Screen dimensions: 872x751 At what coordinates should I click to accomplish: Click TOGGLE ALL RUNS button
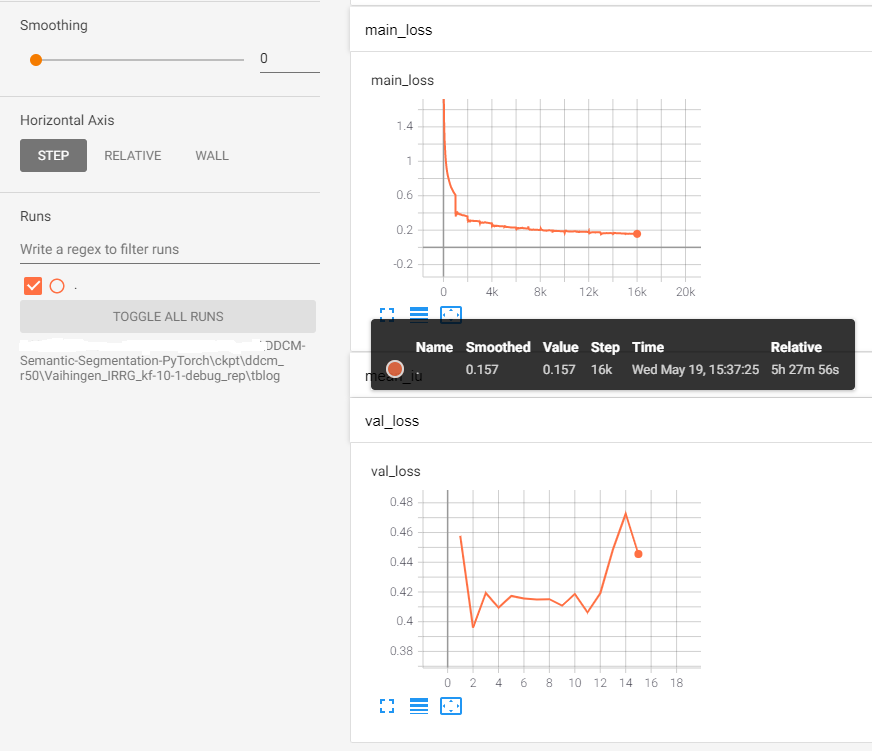click(168, 317)
